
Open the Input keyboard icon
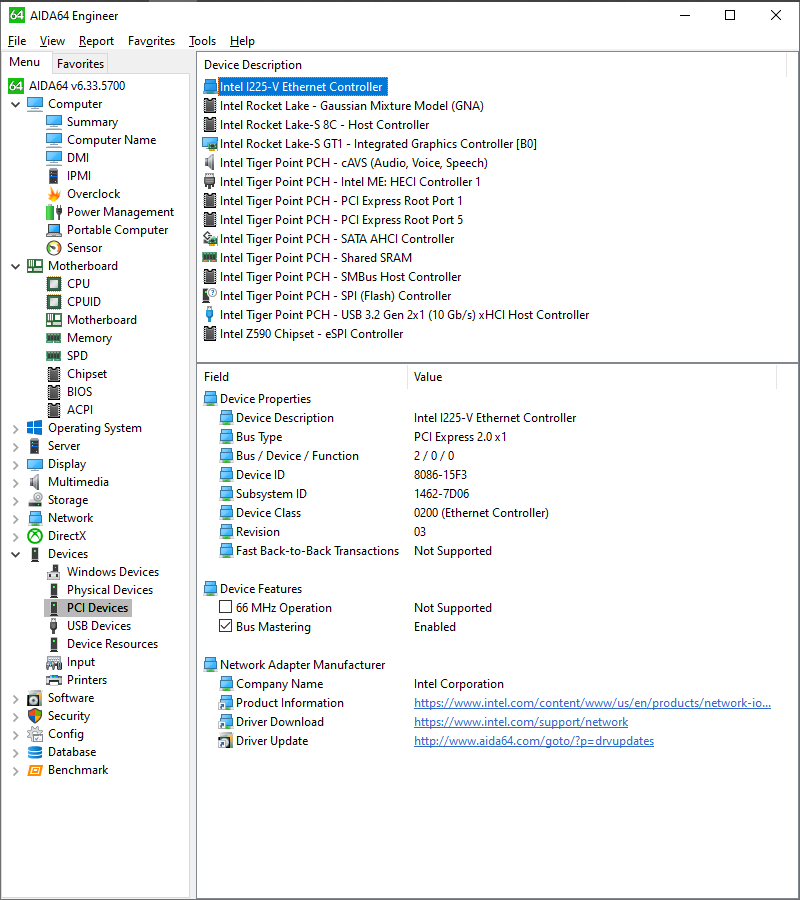[54, 662]
